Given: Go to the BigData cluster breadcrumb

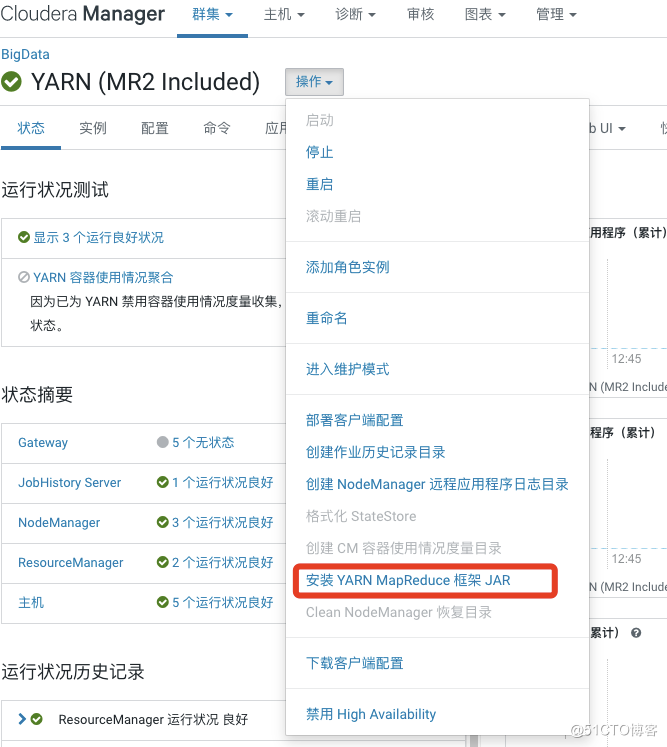Looking at the screenshot, I should 25,54.
